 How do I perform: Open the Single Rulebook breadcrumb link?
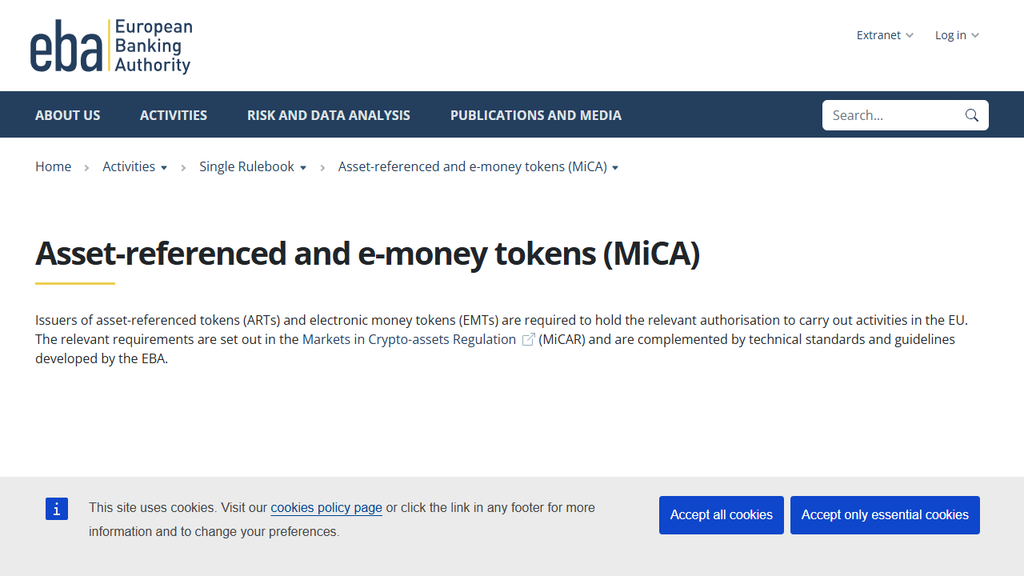[247, 167]
